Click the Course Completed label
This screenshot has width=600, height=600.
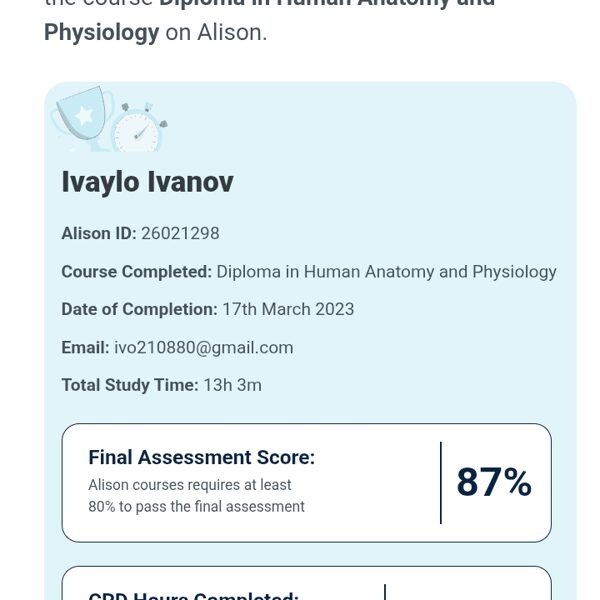136,272
